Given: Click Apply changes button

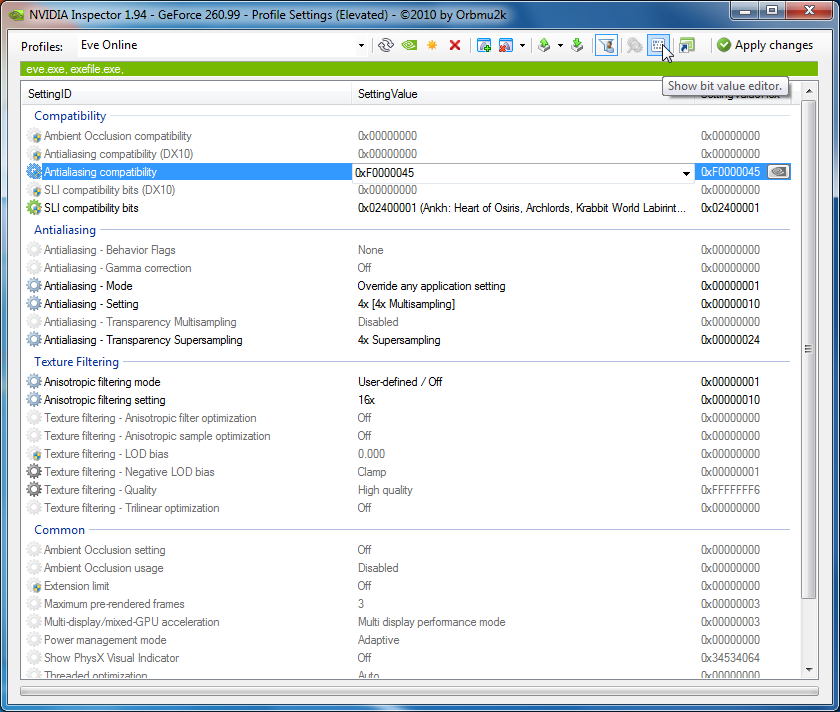Looking at the screenshot, I should tap(764, 45).
